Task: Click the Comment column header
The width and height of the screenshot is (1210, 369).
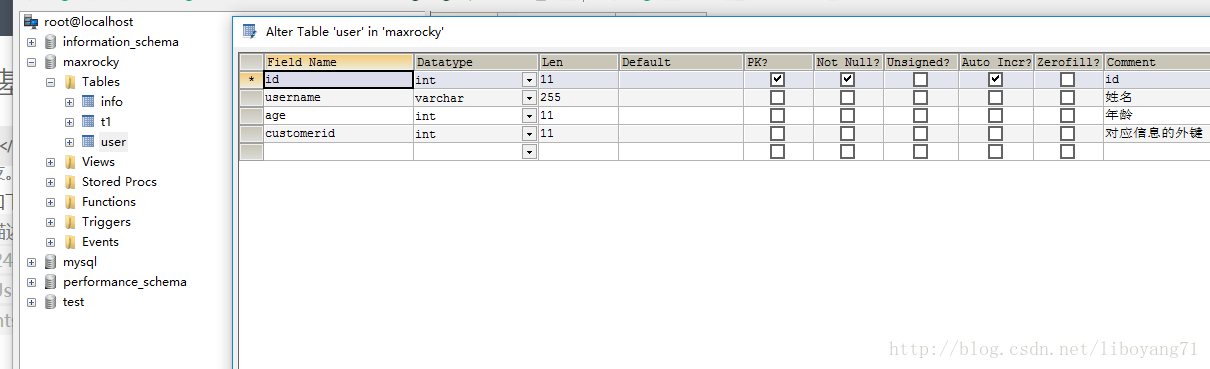Action: coord(1157,62)
